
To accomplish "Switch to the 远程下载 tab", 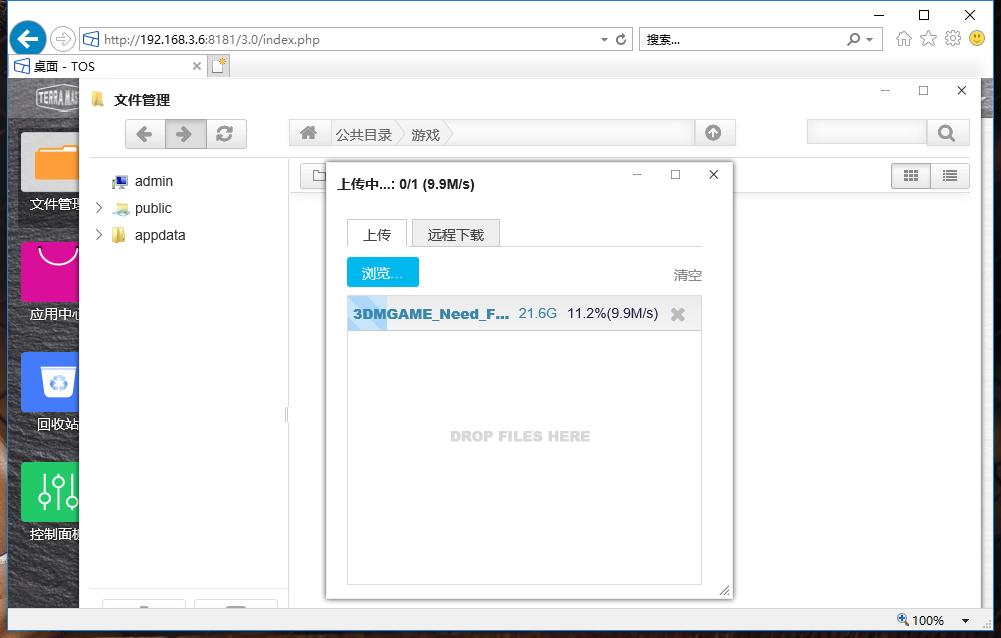I will click(456, 234).
